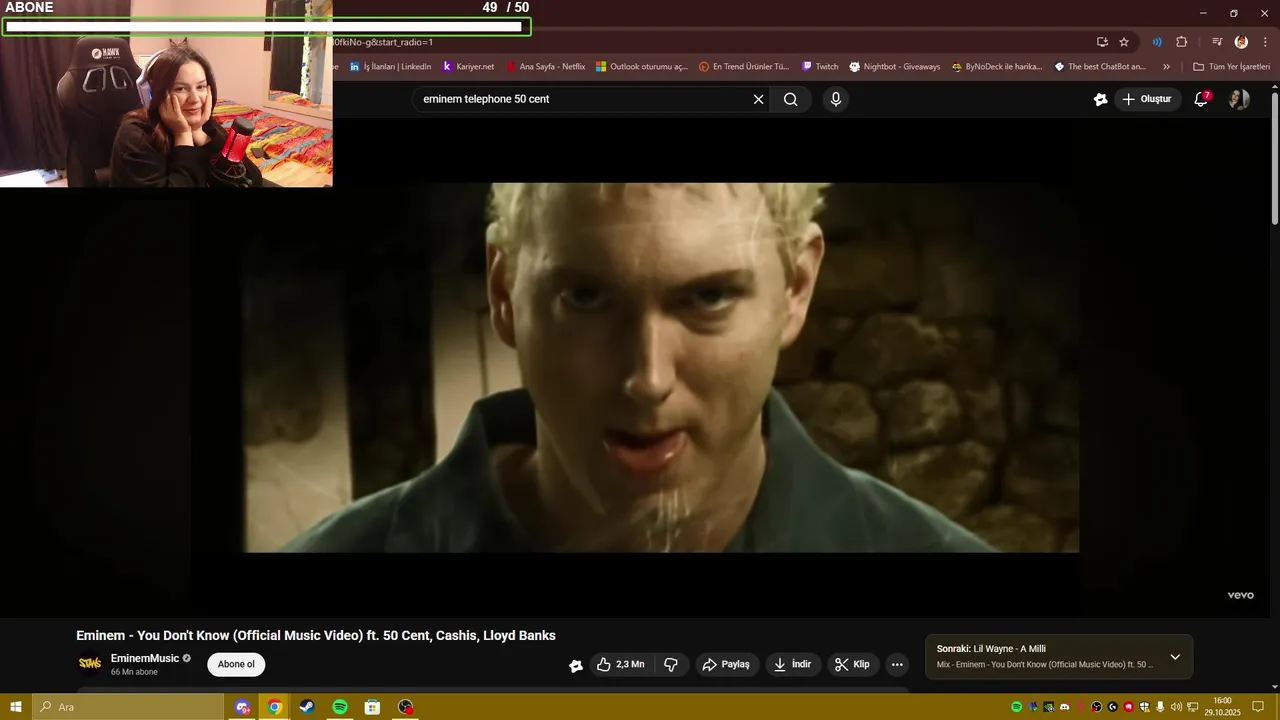Click the Oluştur create button
Viewport: 1280px width, 720px height.
point(1146,99)
